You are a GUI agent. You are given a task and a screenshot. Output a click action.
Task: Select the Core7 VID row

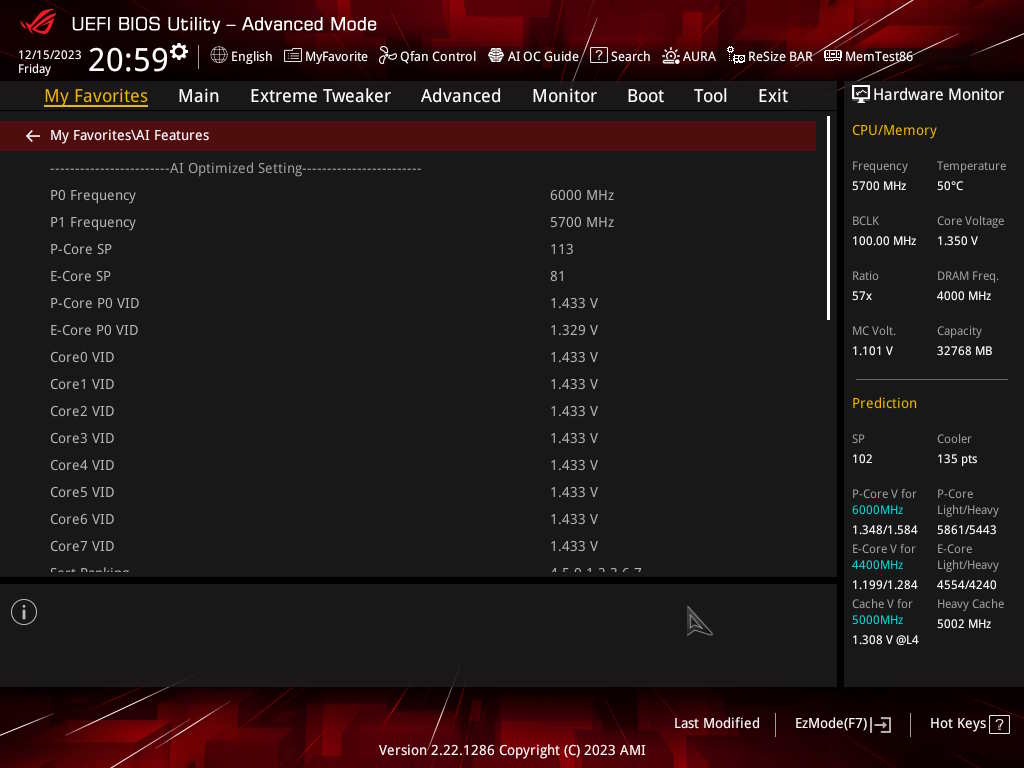click(x=408, y=546)
